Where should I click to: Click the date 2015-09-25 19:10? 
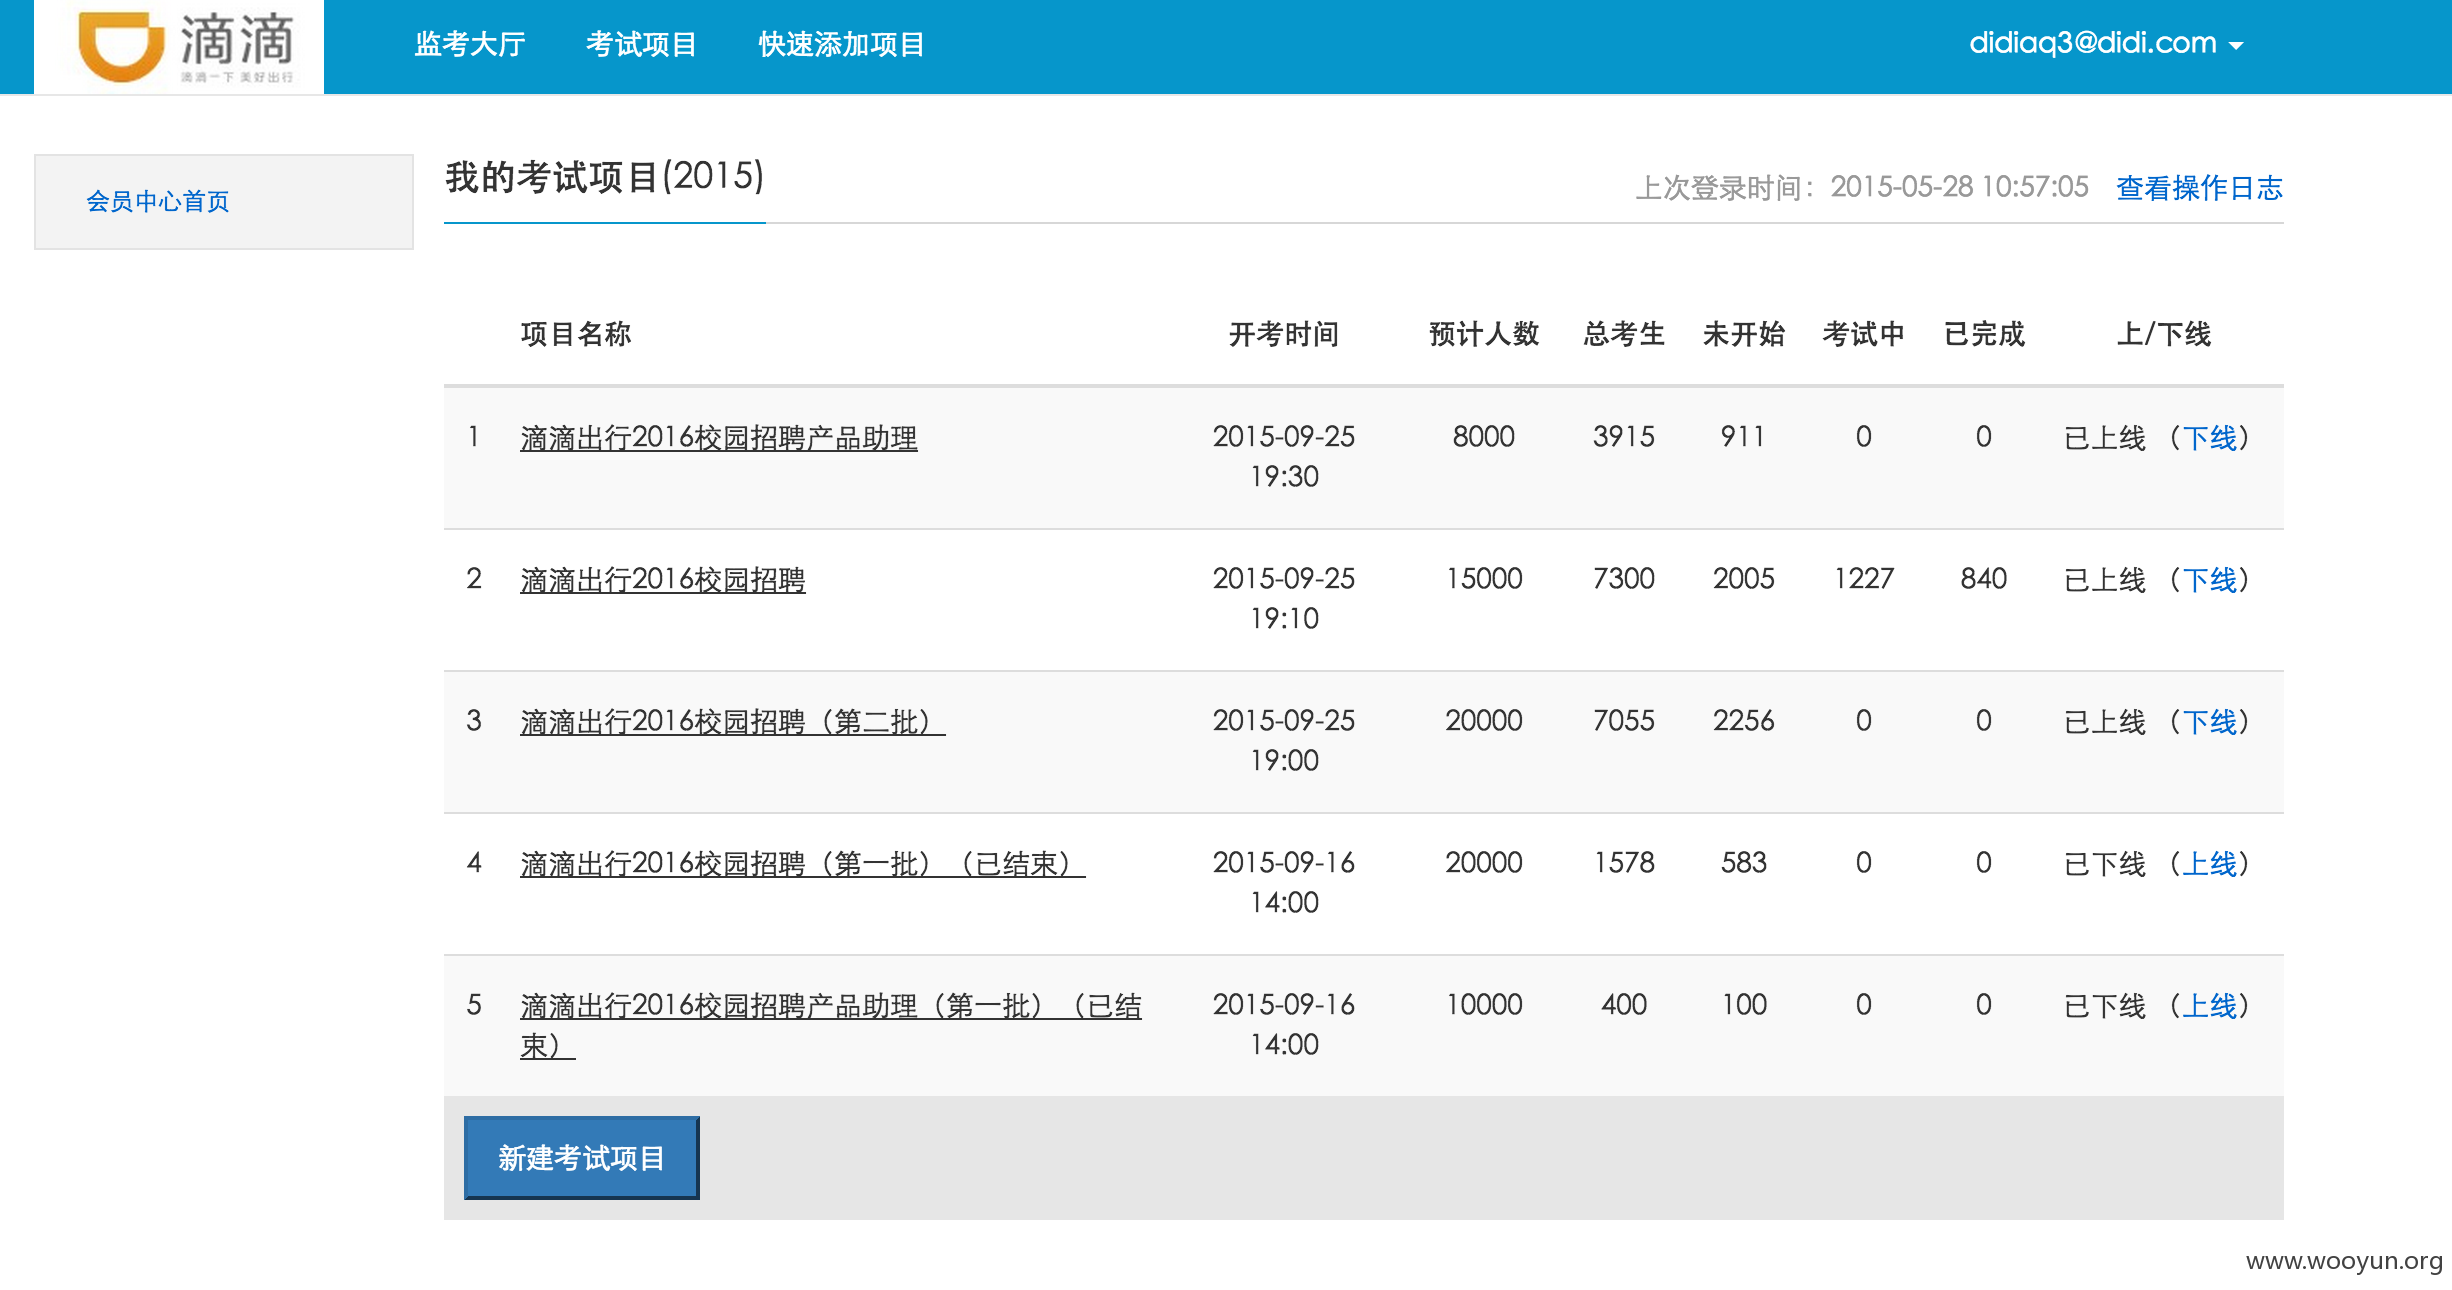[x=1284, y=598]
